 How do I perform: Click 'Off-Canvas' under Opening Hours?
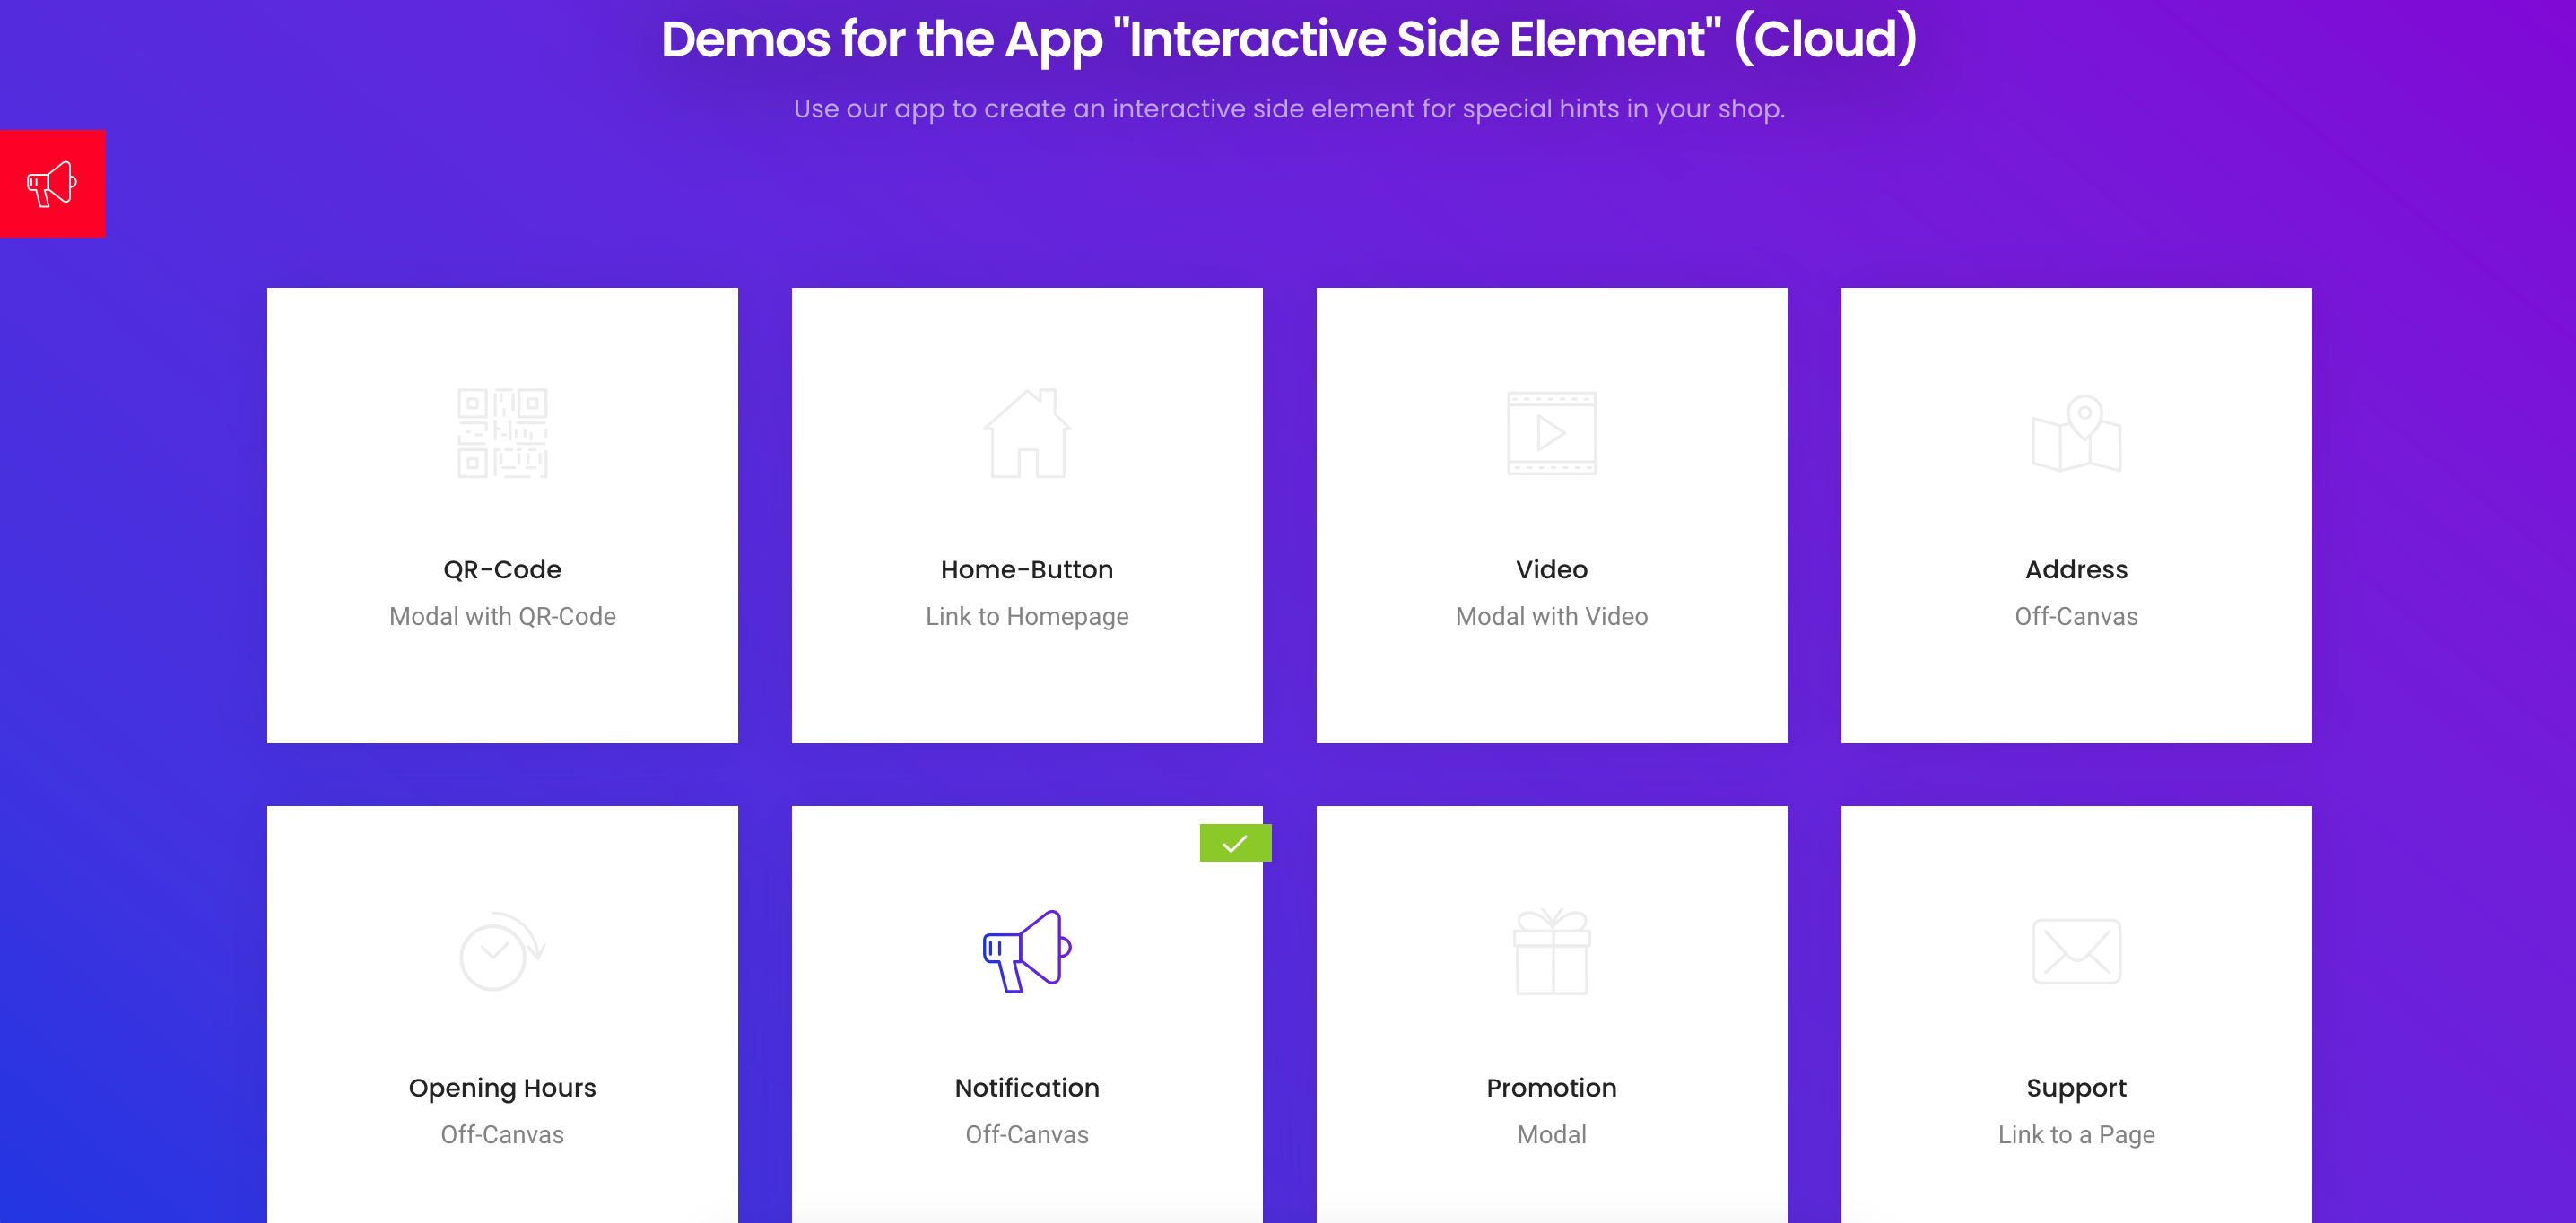click(x=502, y=1134)
